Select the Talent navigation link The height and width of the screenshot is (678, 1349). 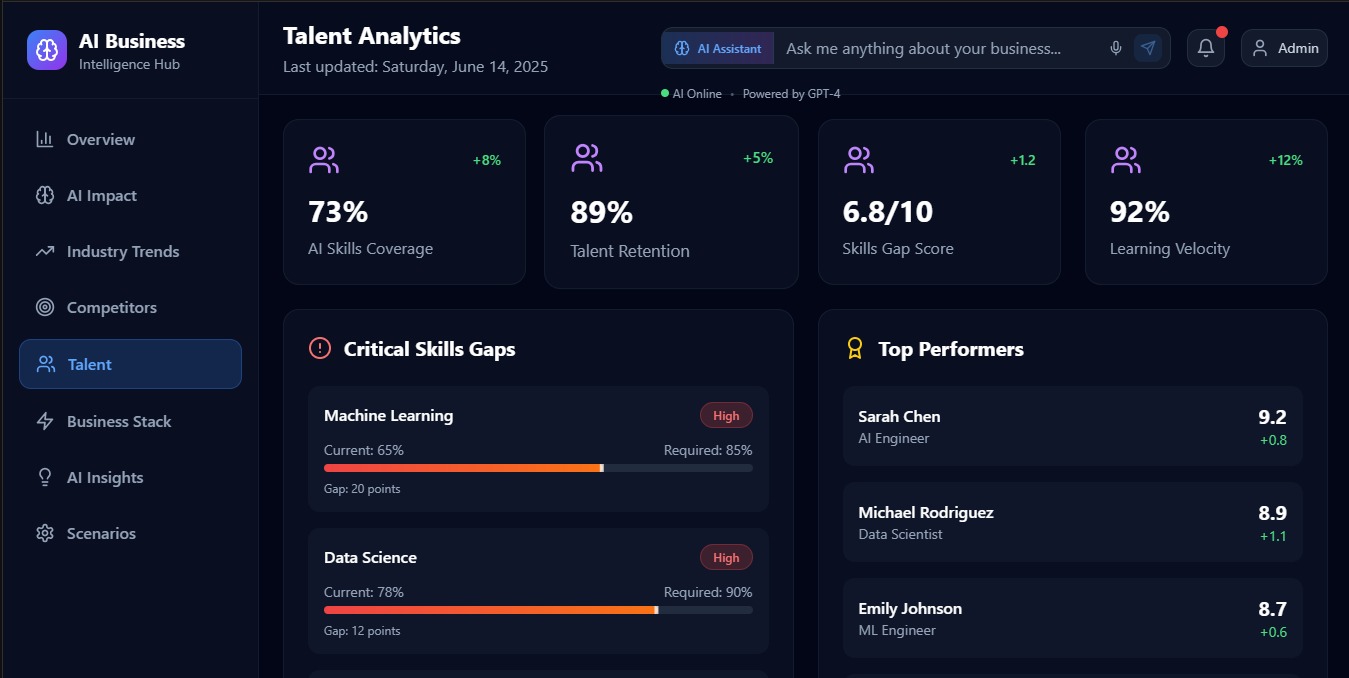(130, 364)
